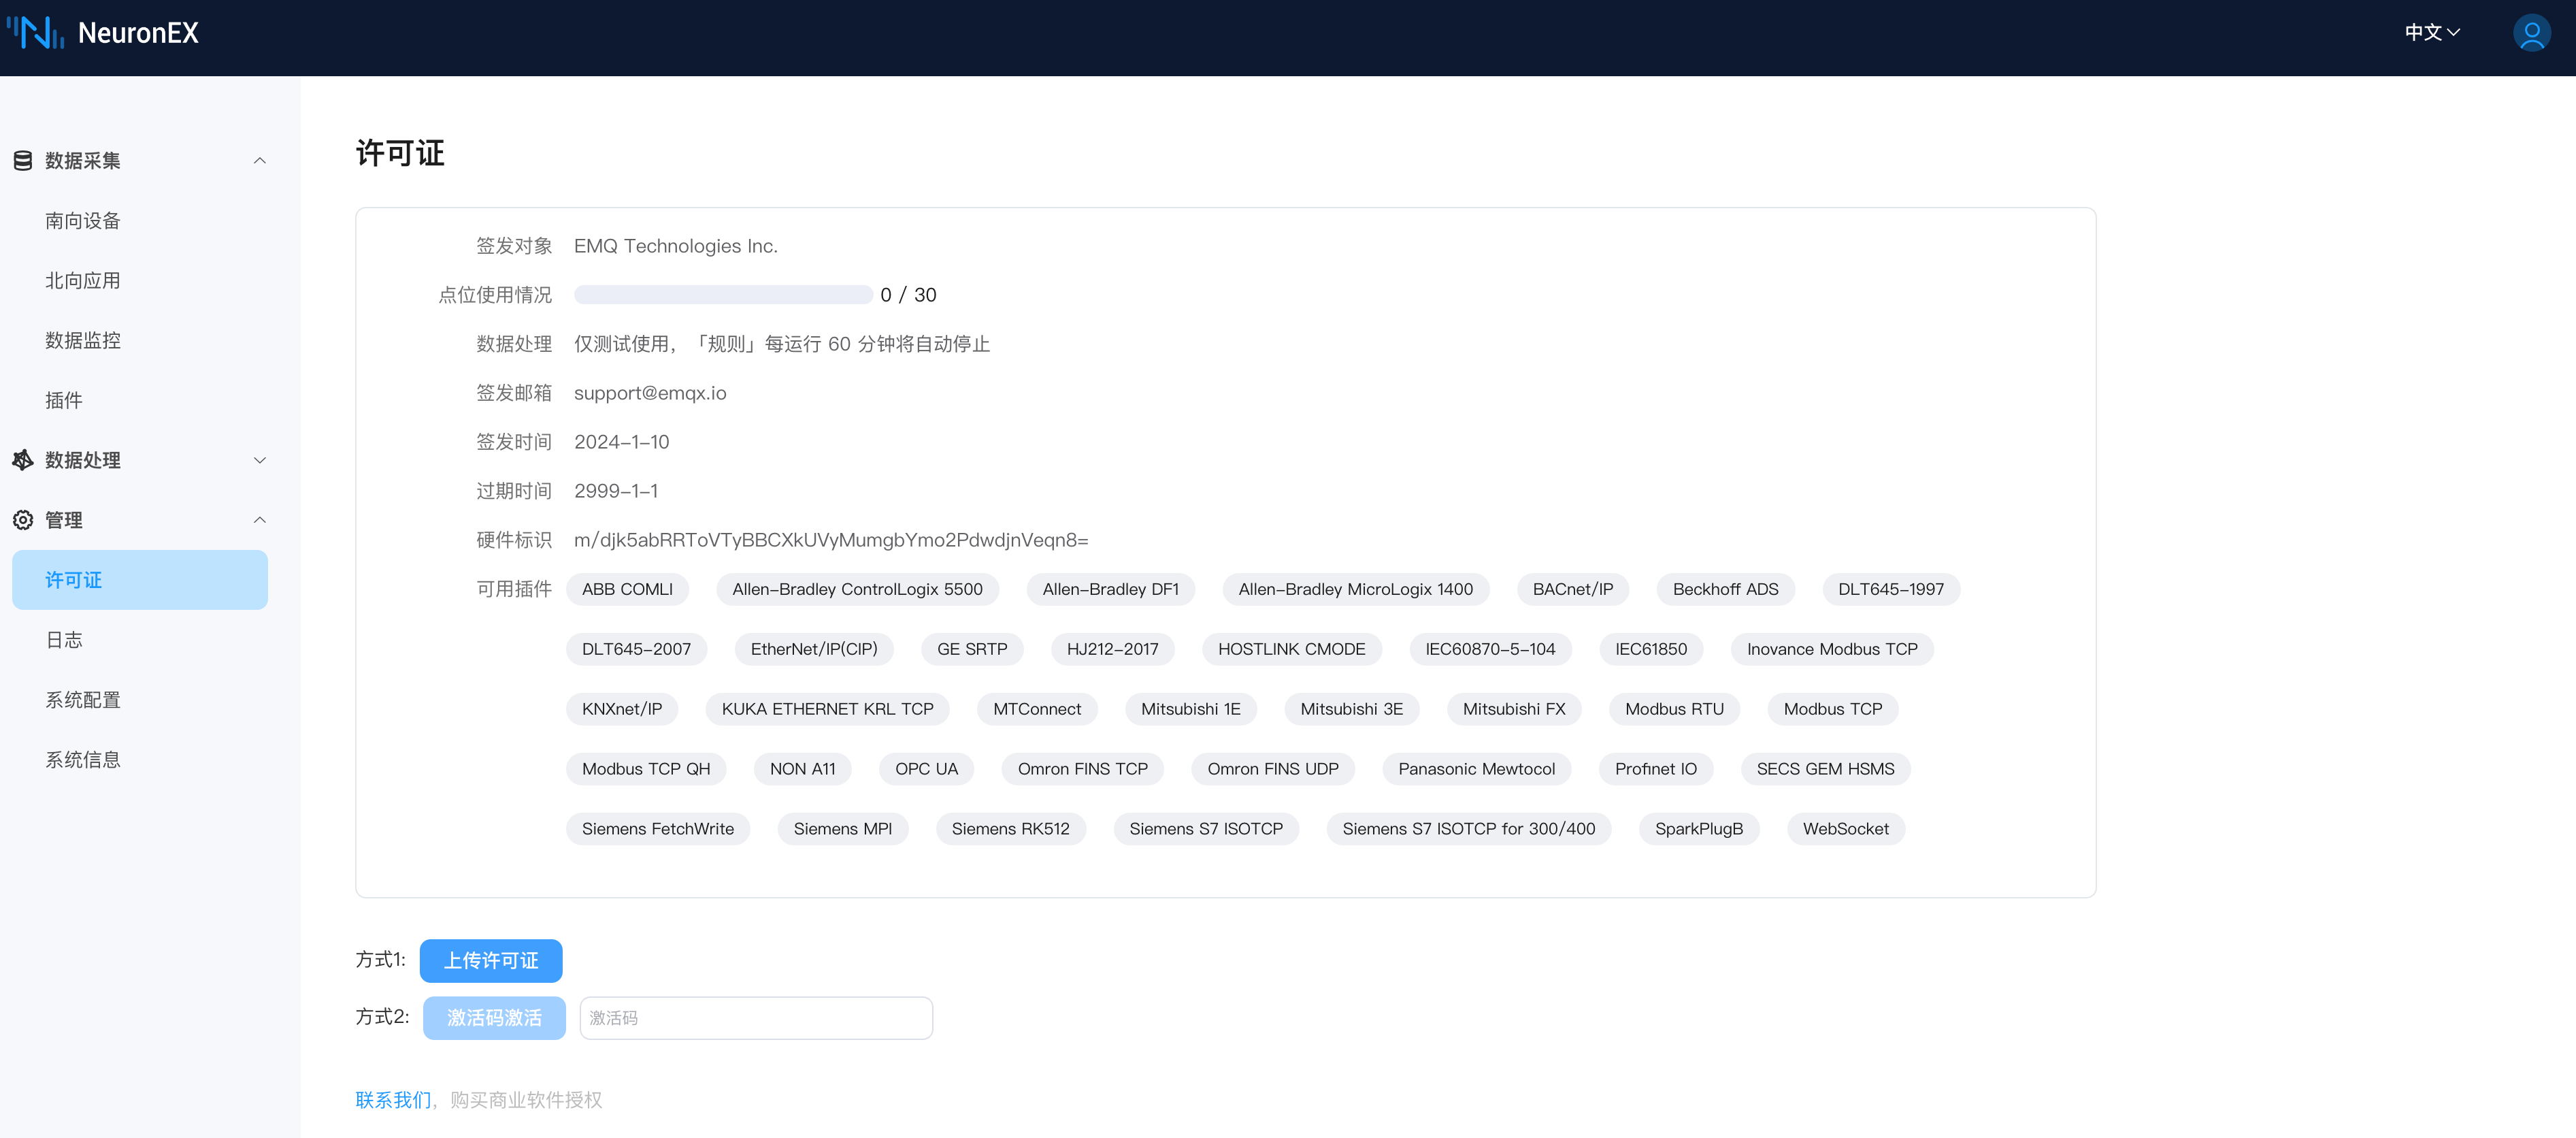The height and width of the screenshot is (1138, 2576).
Task: Click the 联系我们 link
Action: (x=393, y=1100)
